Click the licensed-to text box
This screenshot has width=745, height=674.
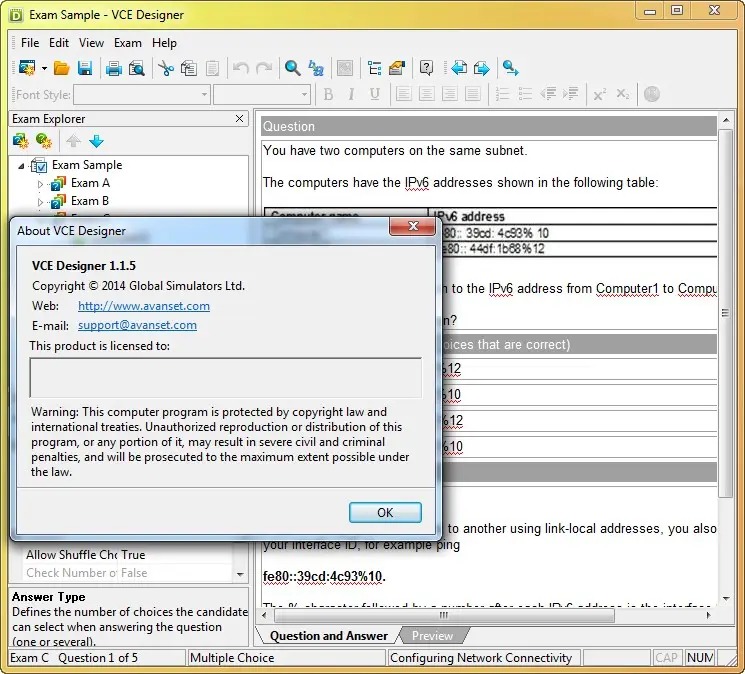225,377
